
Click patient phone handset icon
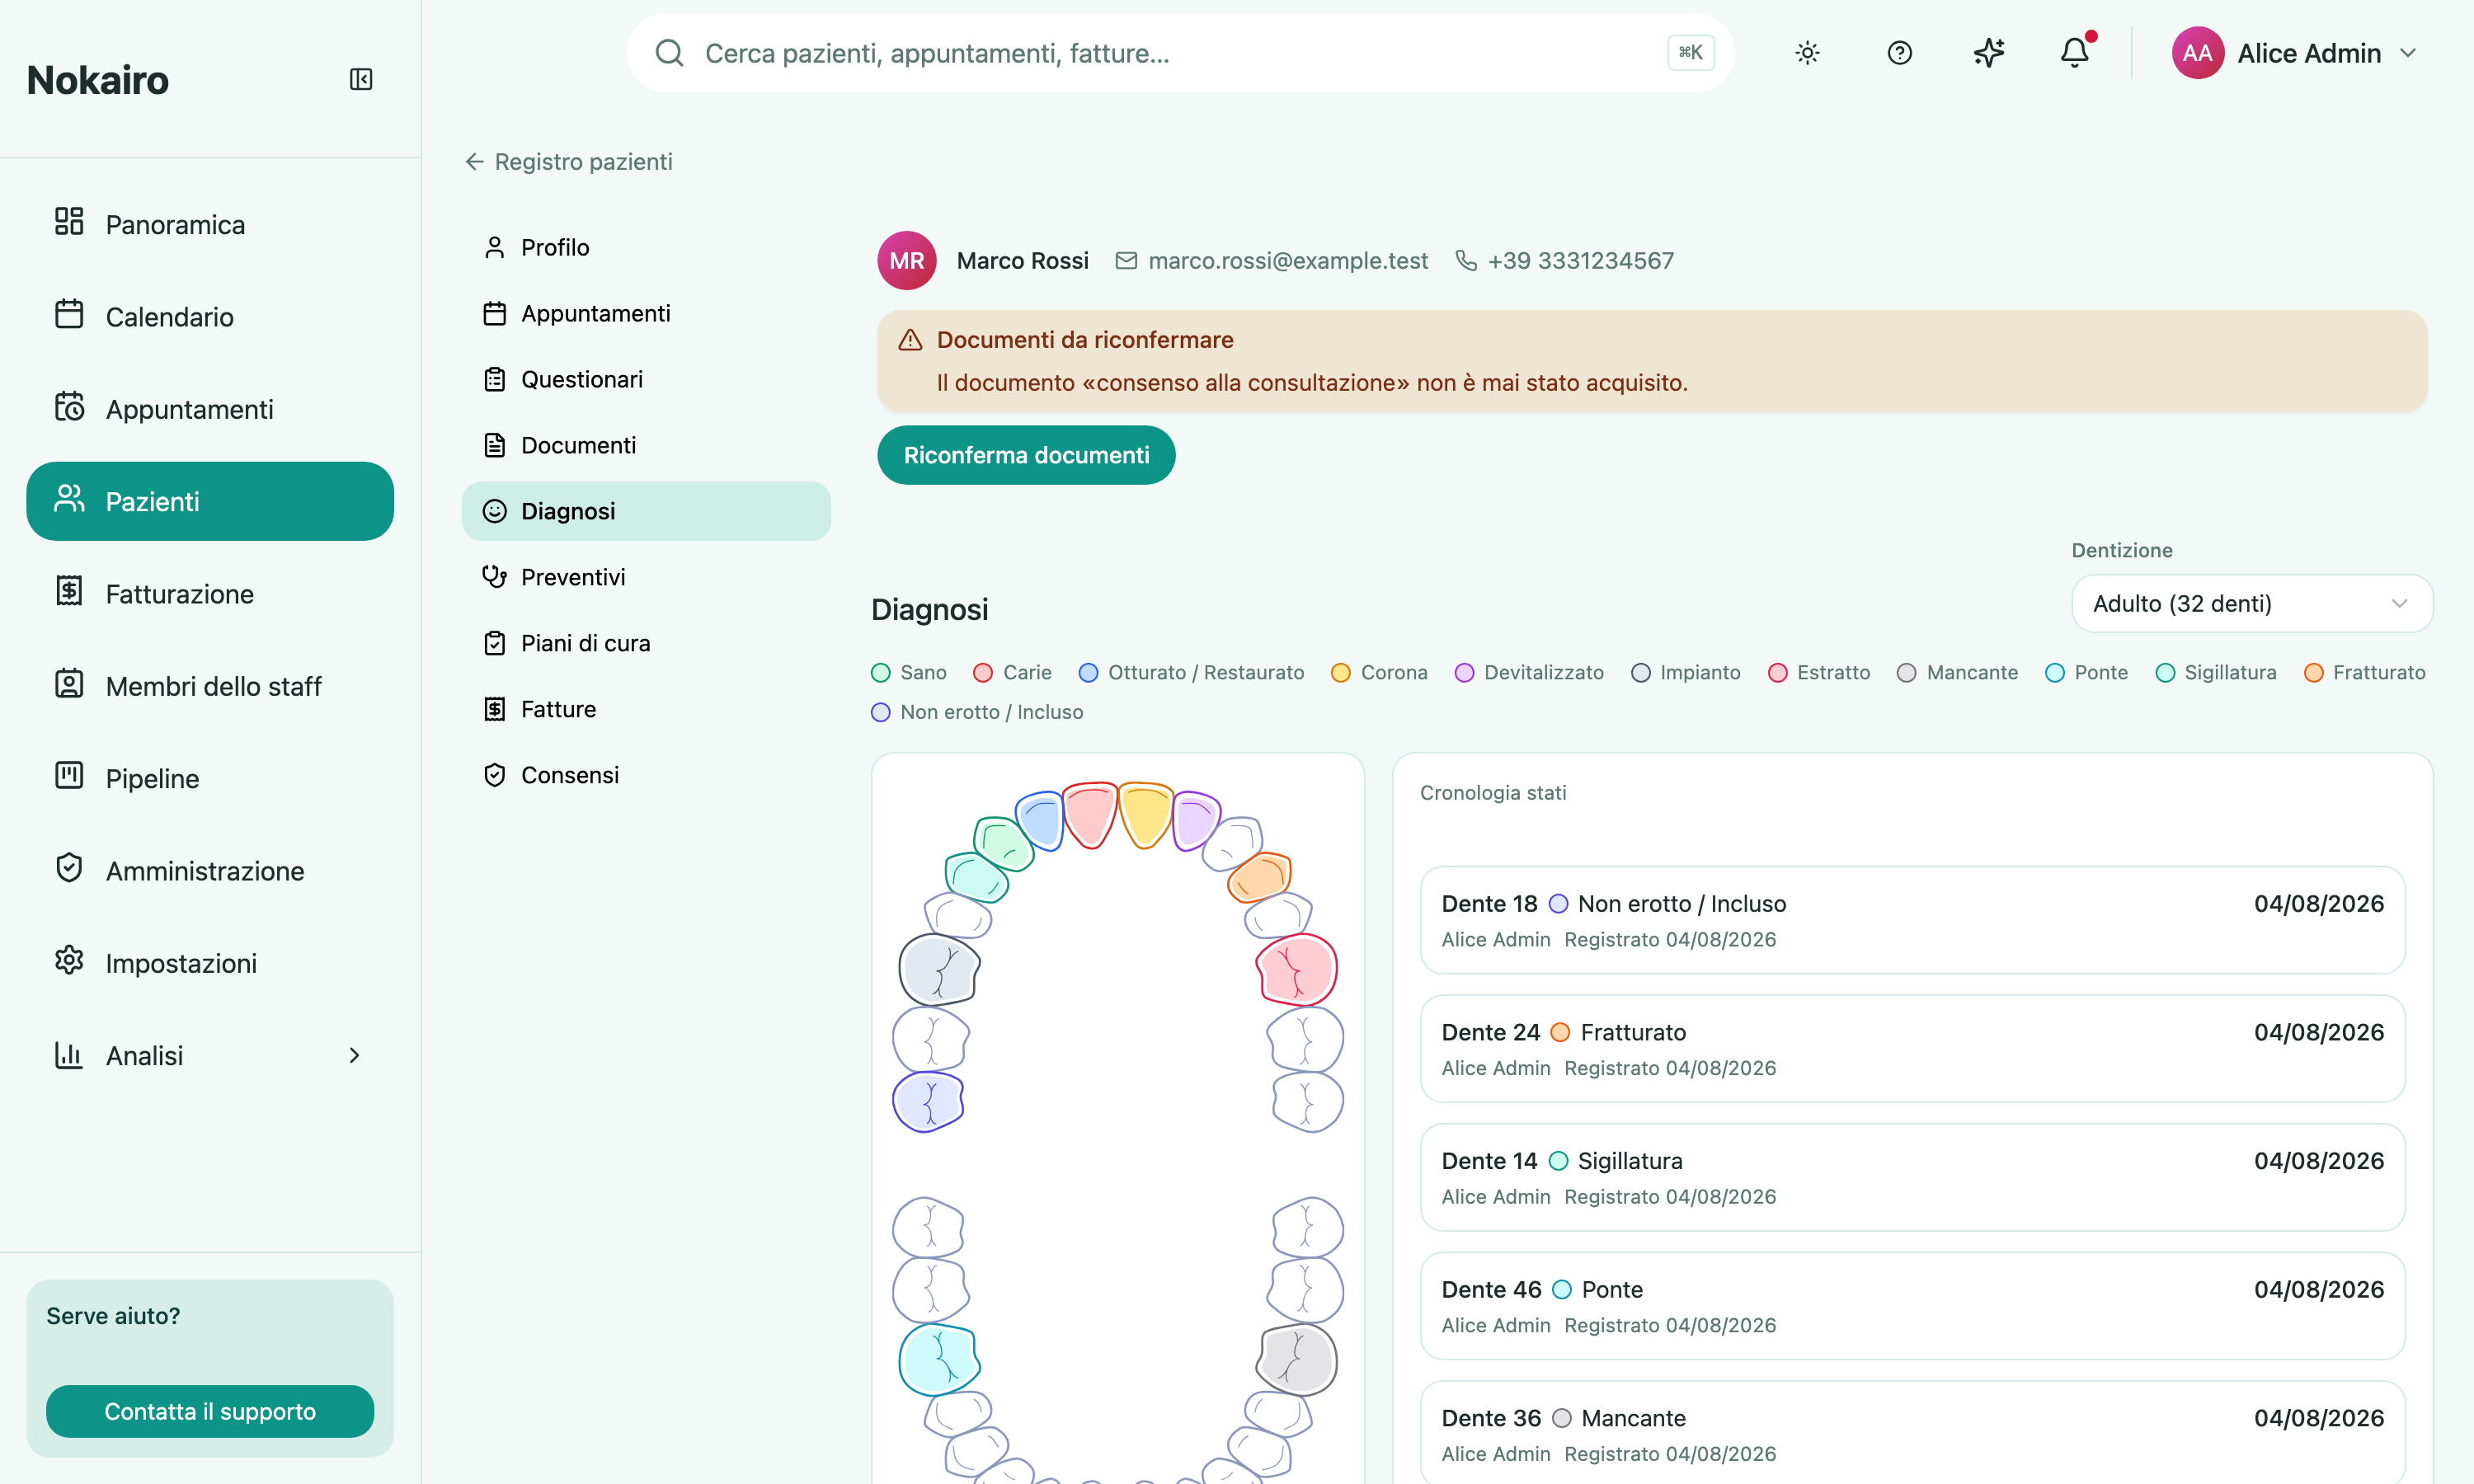[x=1466, y=261]
